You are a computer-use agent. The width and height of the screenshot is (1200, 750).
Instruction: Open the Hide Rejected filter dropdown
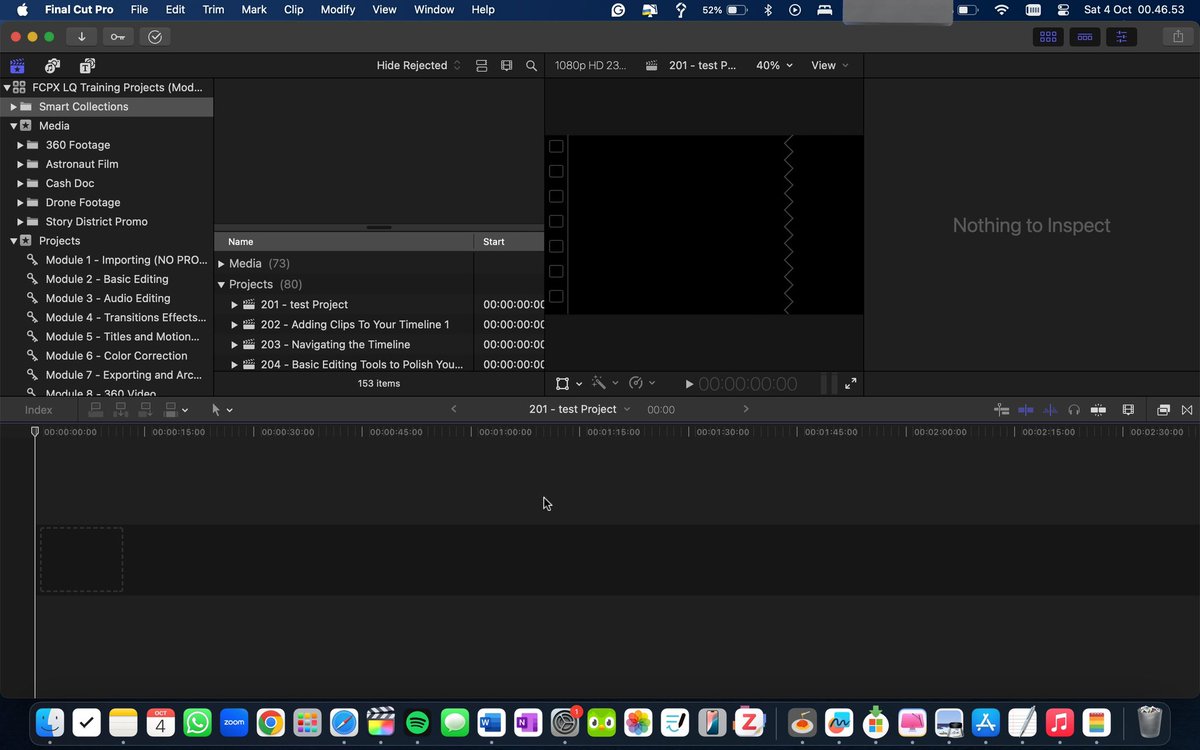(419, 66)
